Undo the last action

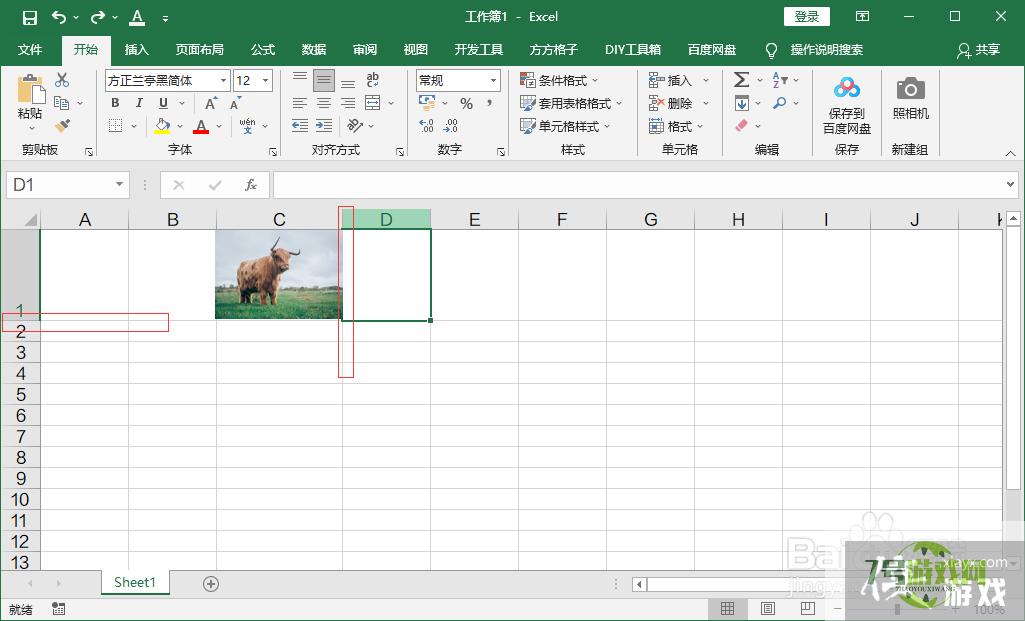click(x=59, y=17)
